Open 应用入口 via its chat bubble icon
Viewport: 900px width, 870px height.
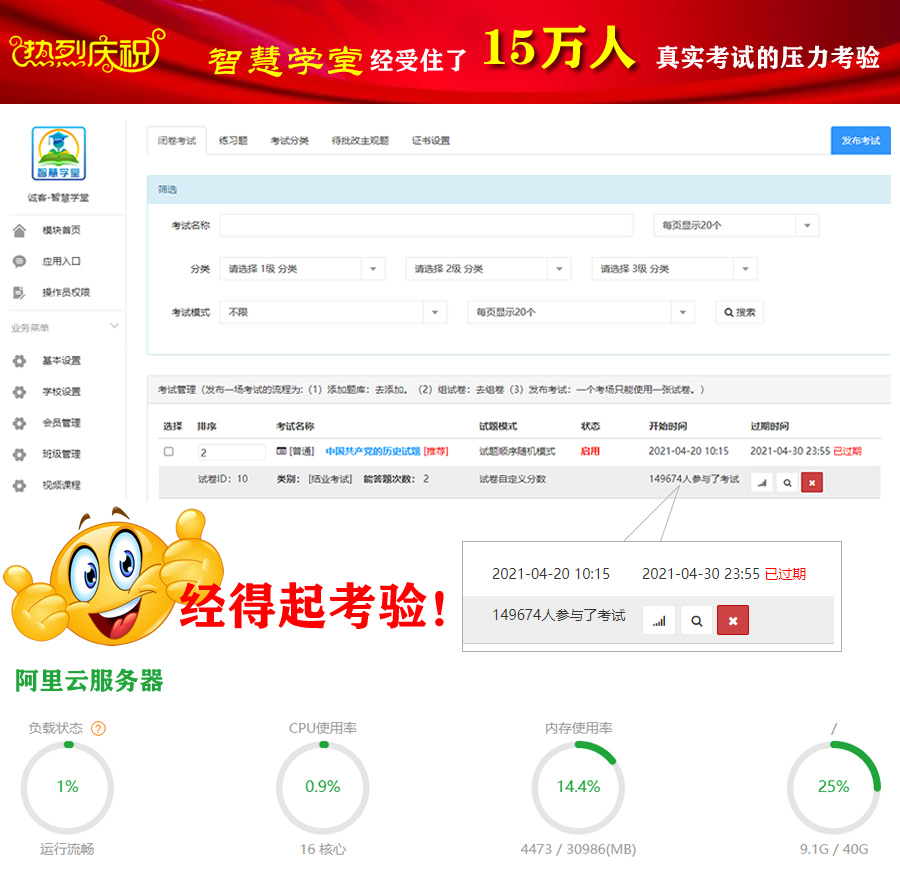[19, 262]
